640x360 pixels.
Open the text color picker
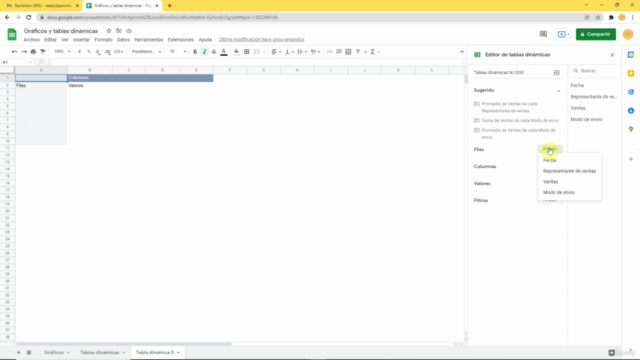[x=224, y=52]
